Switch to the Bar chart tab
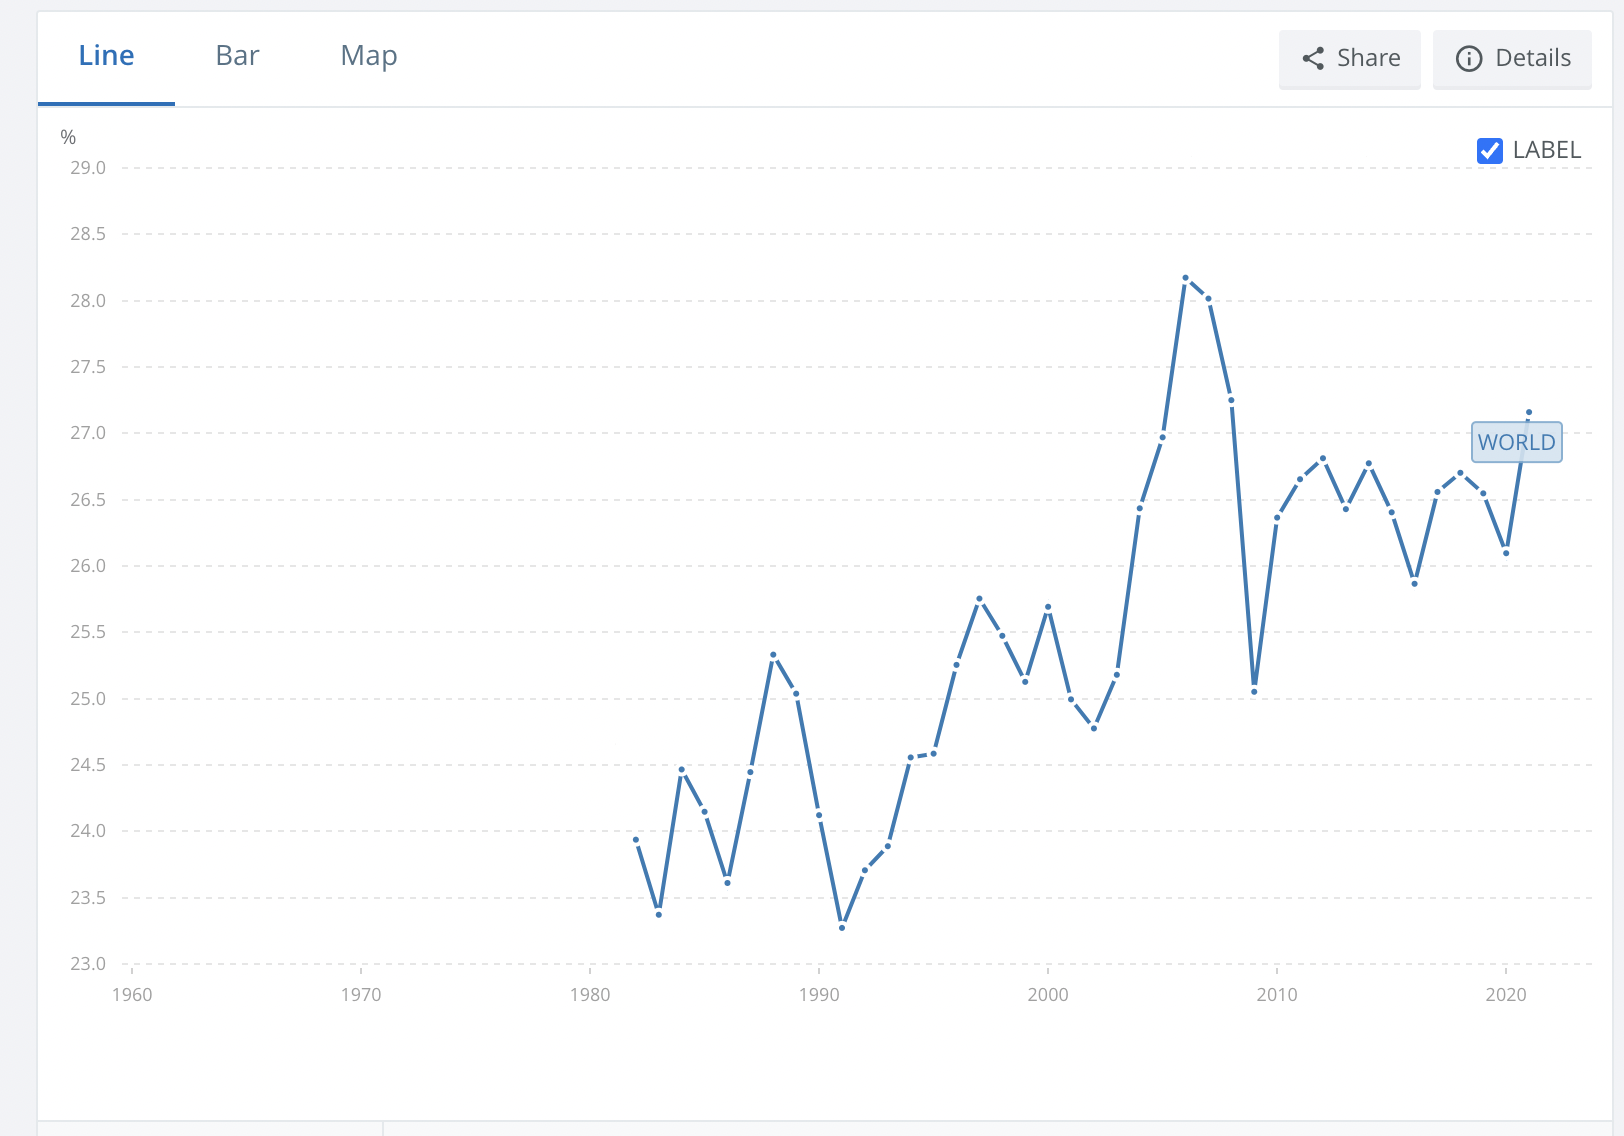Viewport: 1624px width, 1136px height. [x=237, y=56]
